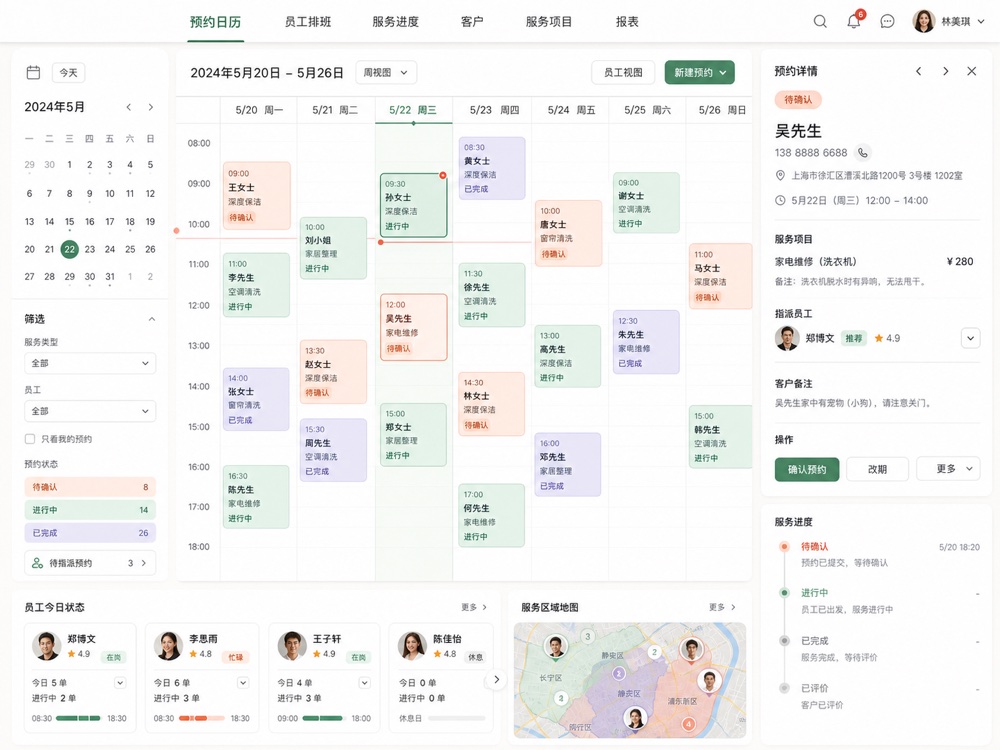Go to previous month in mini calendar
The height and width of the screenshot is (750, 1000).
pos(129,107)
